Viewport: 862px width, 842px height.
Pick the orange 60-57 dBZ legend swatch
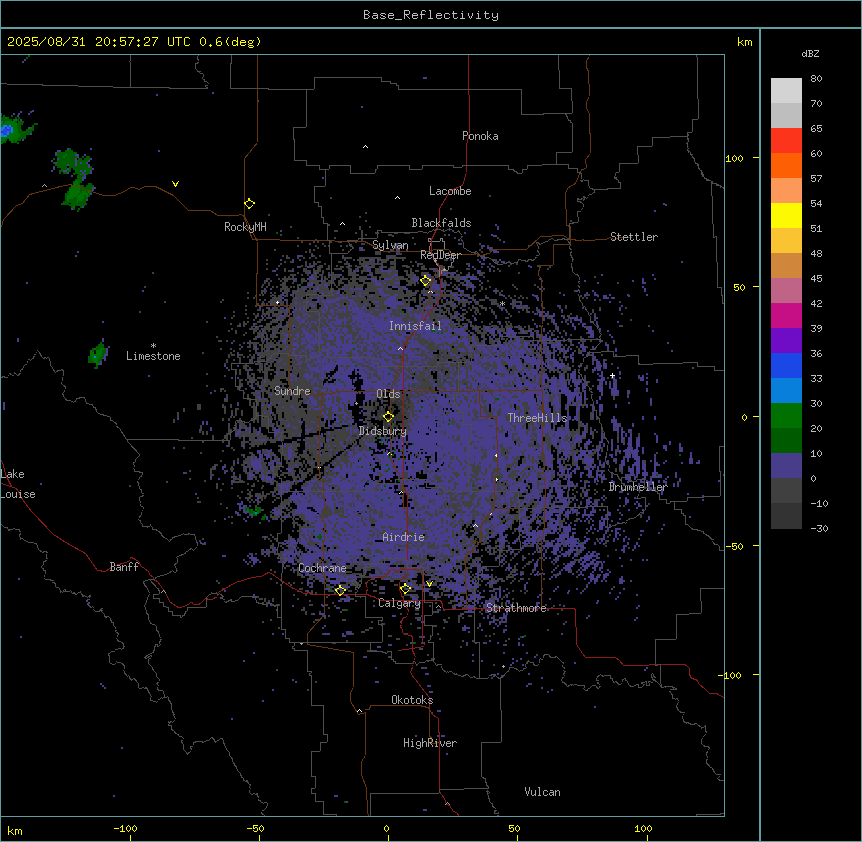(x=786, y=165)
